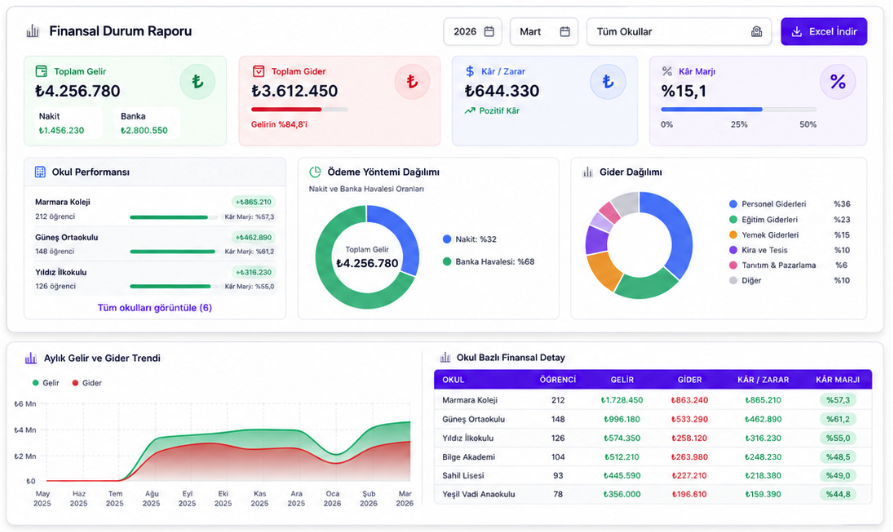Open the 2026 year picker

(473, 31)
